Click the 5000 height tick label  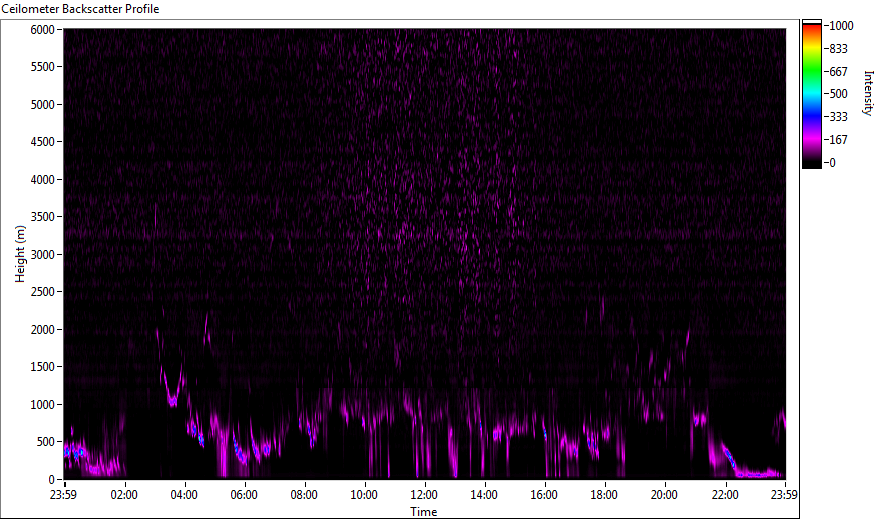click(x=43, y=105)
